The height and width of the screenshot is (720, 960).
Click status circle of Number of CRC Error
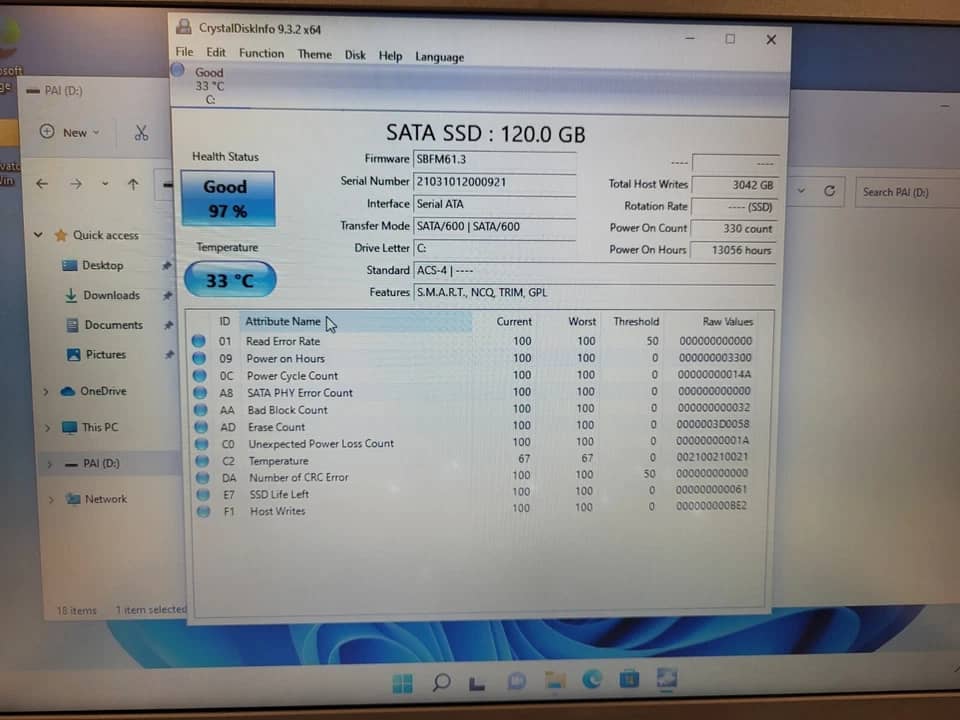click(x=203, y=477)
